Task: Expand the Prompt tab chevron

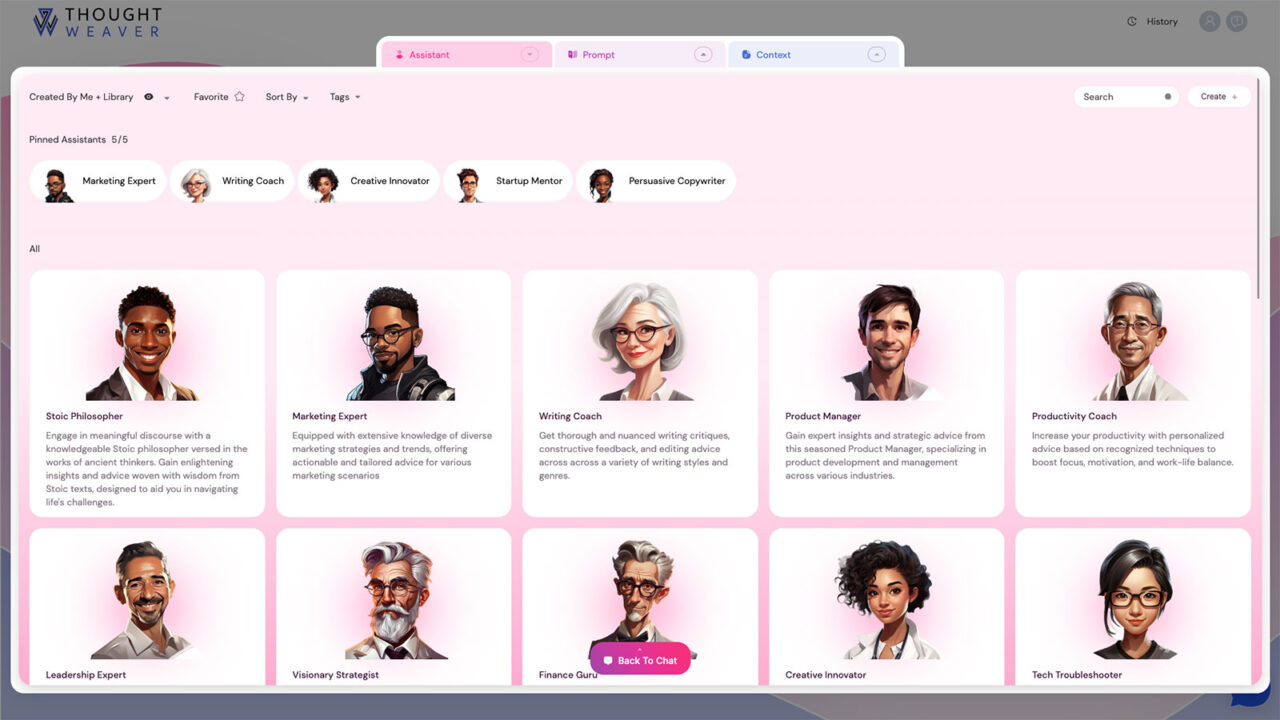Action: (x=703, y=55)
